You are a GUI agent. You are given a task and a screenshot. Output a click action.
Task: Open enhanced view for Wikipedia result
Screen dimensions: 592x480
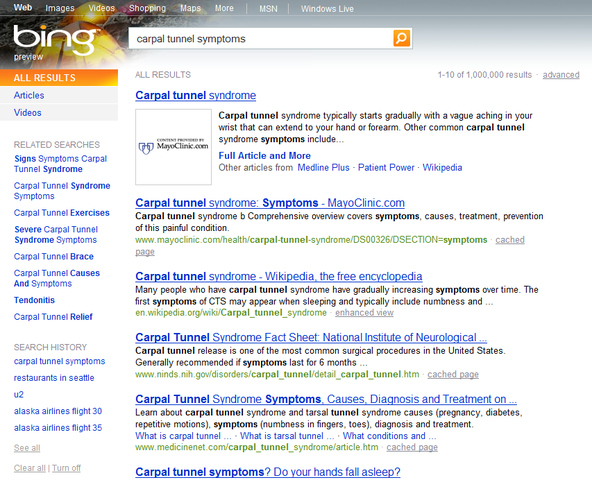coord(364,313)
